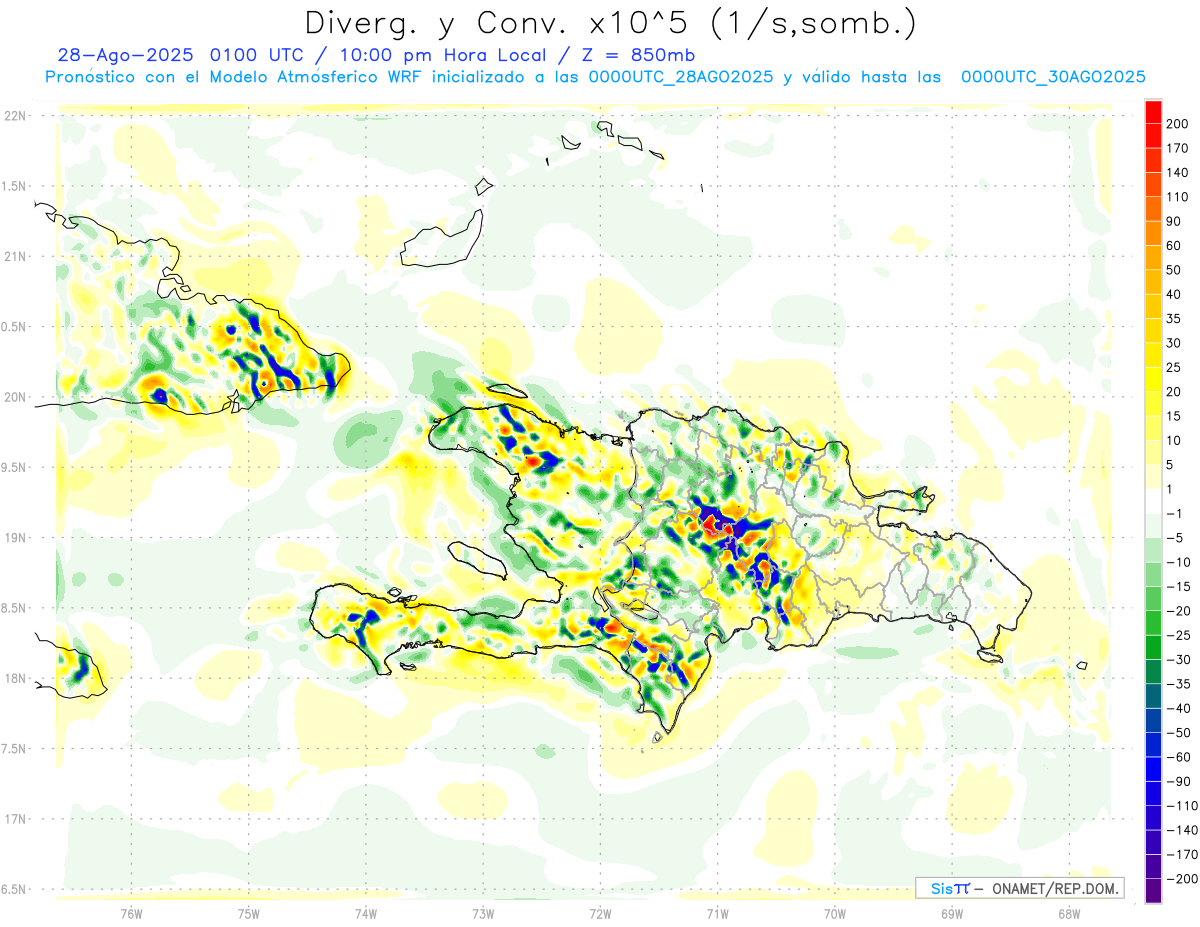1200x927 pixels.
Task: Select the '28-Ago-2025 0100 UTC' date text
Action: coord(177,55)
